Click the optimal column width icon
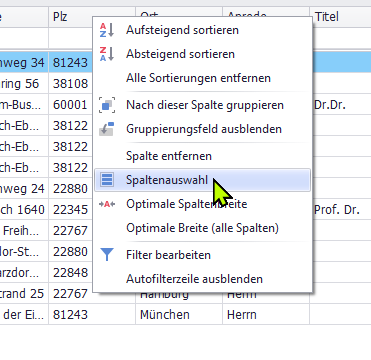Screen dimensions: 371x360 107,204
